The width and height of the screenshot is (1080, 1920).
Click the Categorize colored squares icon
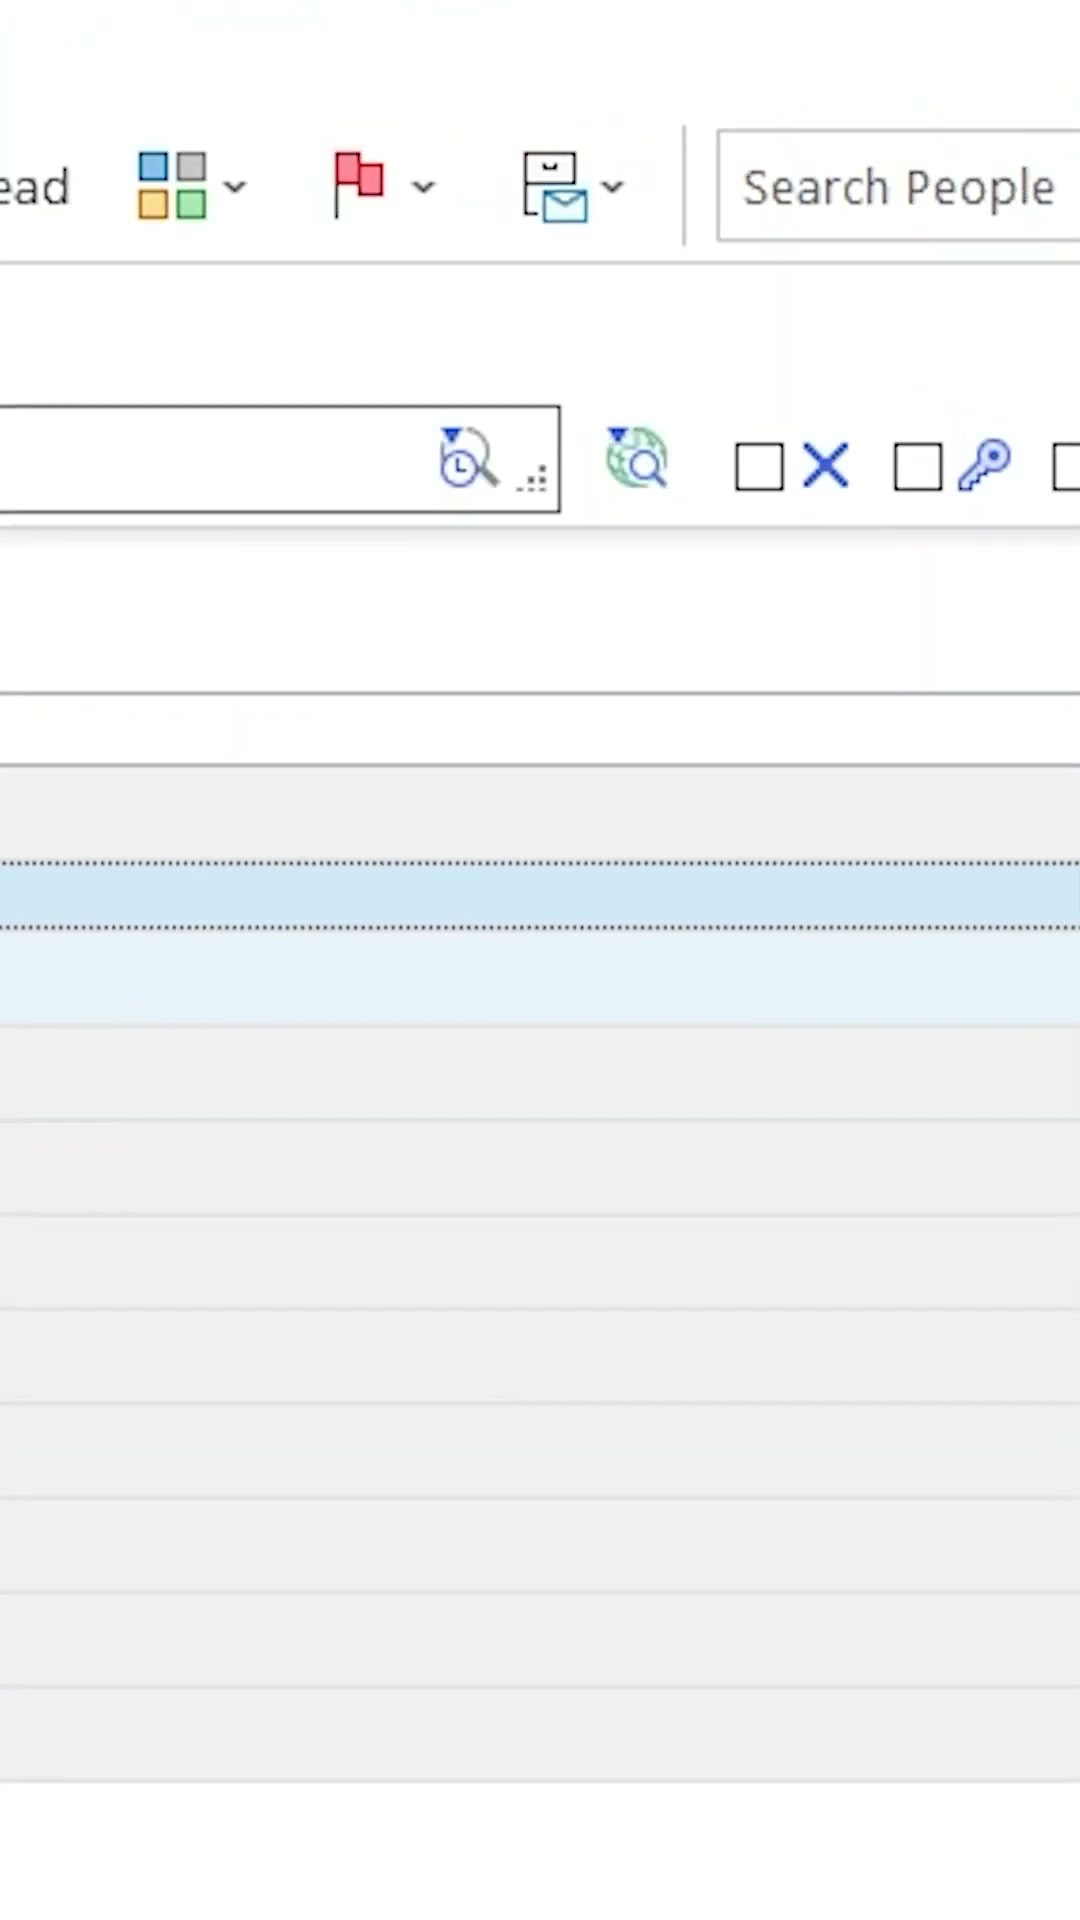(172, 185)
